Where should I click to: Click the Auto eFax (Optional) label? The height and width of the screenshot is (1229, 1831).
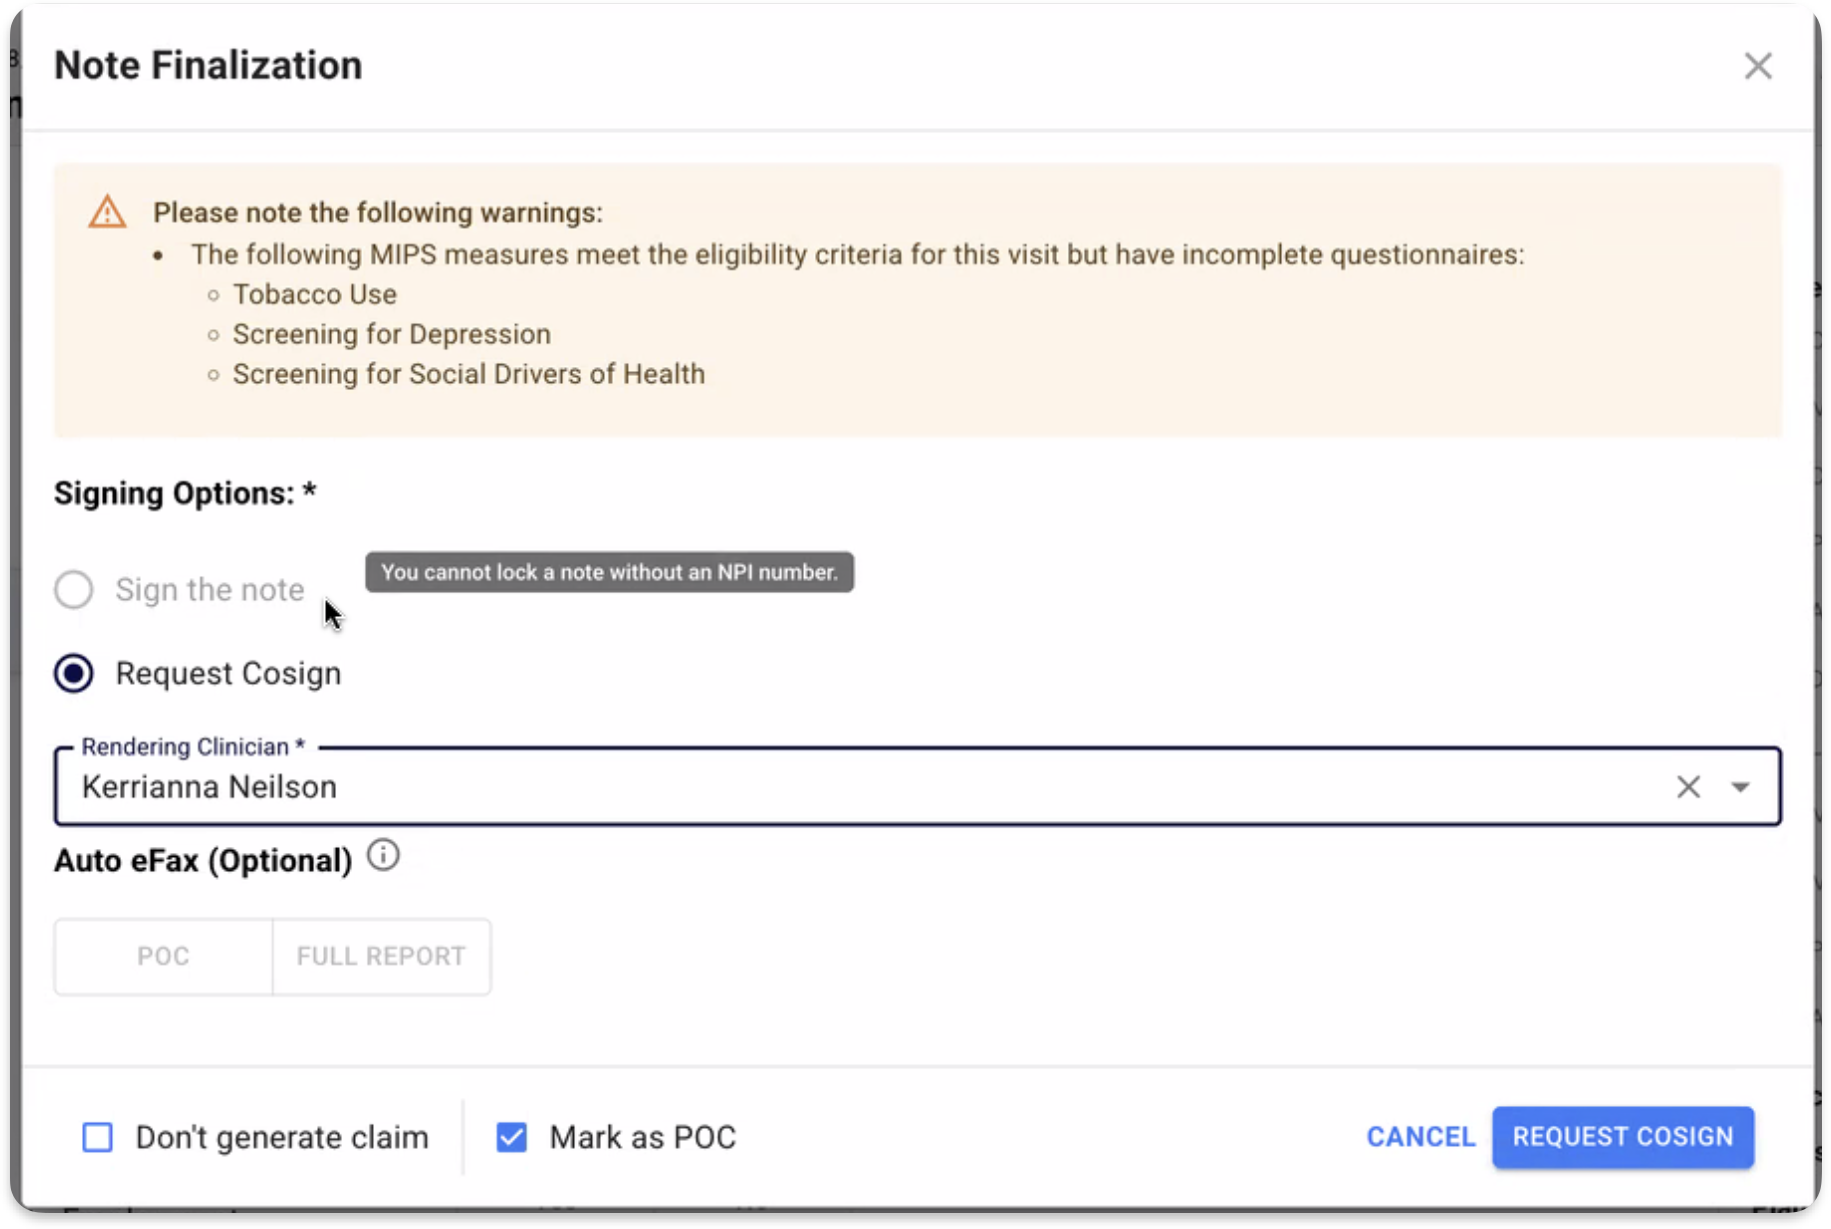203,861
